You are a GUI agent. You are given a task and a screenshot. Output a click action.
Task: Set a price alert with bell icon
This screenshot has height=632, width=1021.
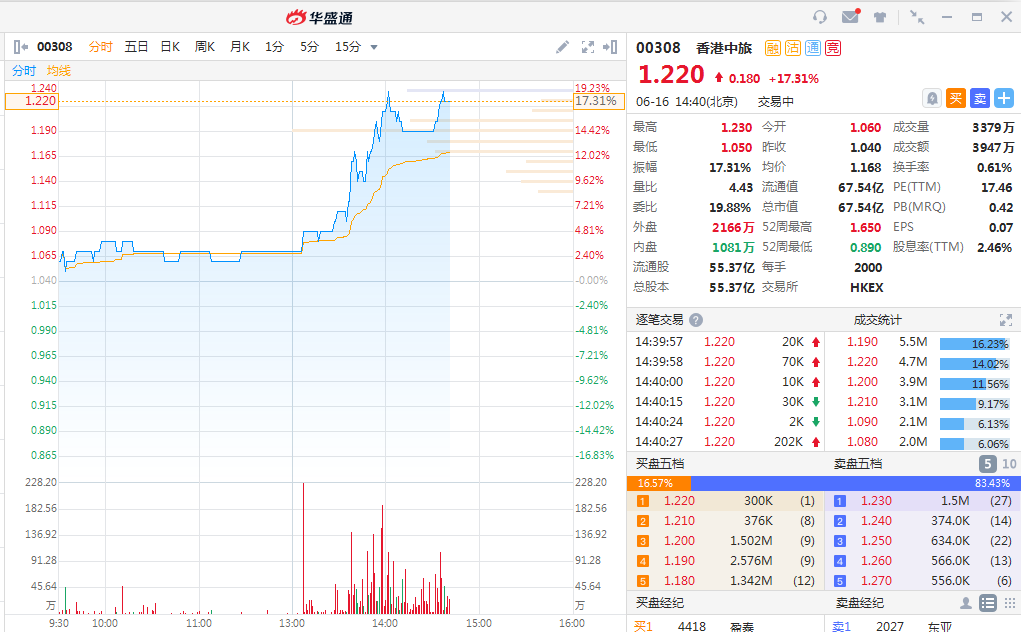pyautogui.click(x=932, y=98)
